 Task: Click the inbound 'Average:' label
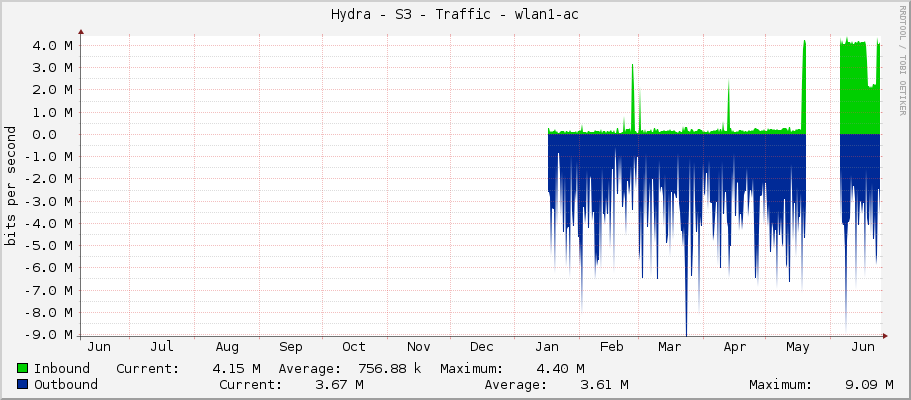click(310, 368)
